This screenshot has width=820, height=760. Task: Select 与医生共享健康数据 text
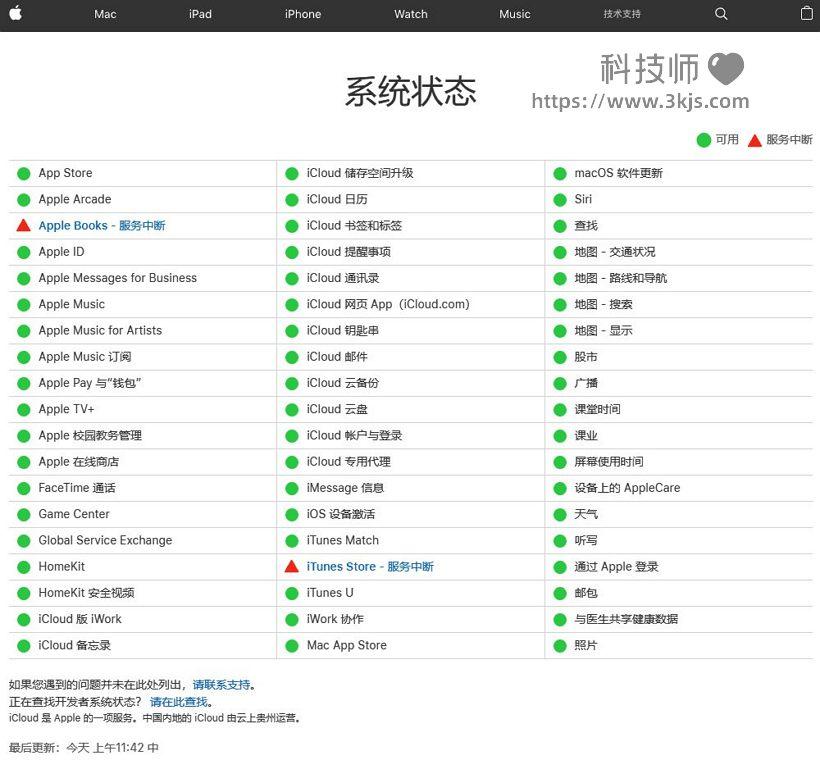[x=627, y=619]
